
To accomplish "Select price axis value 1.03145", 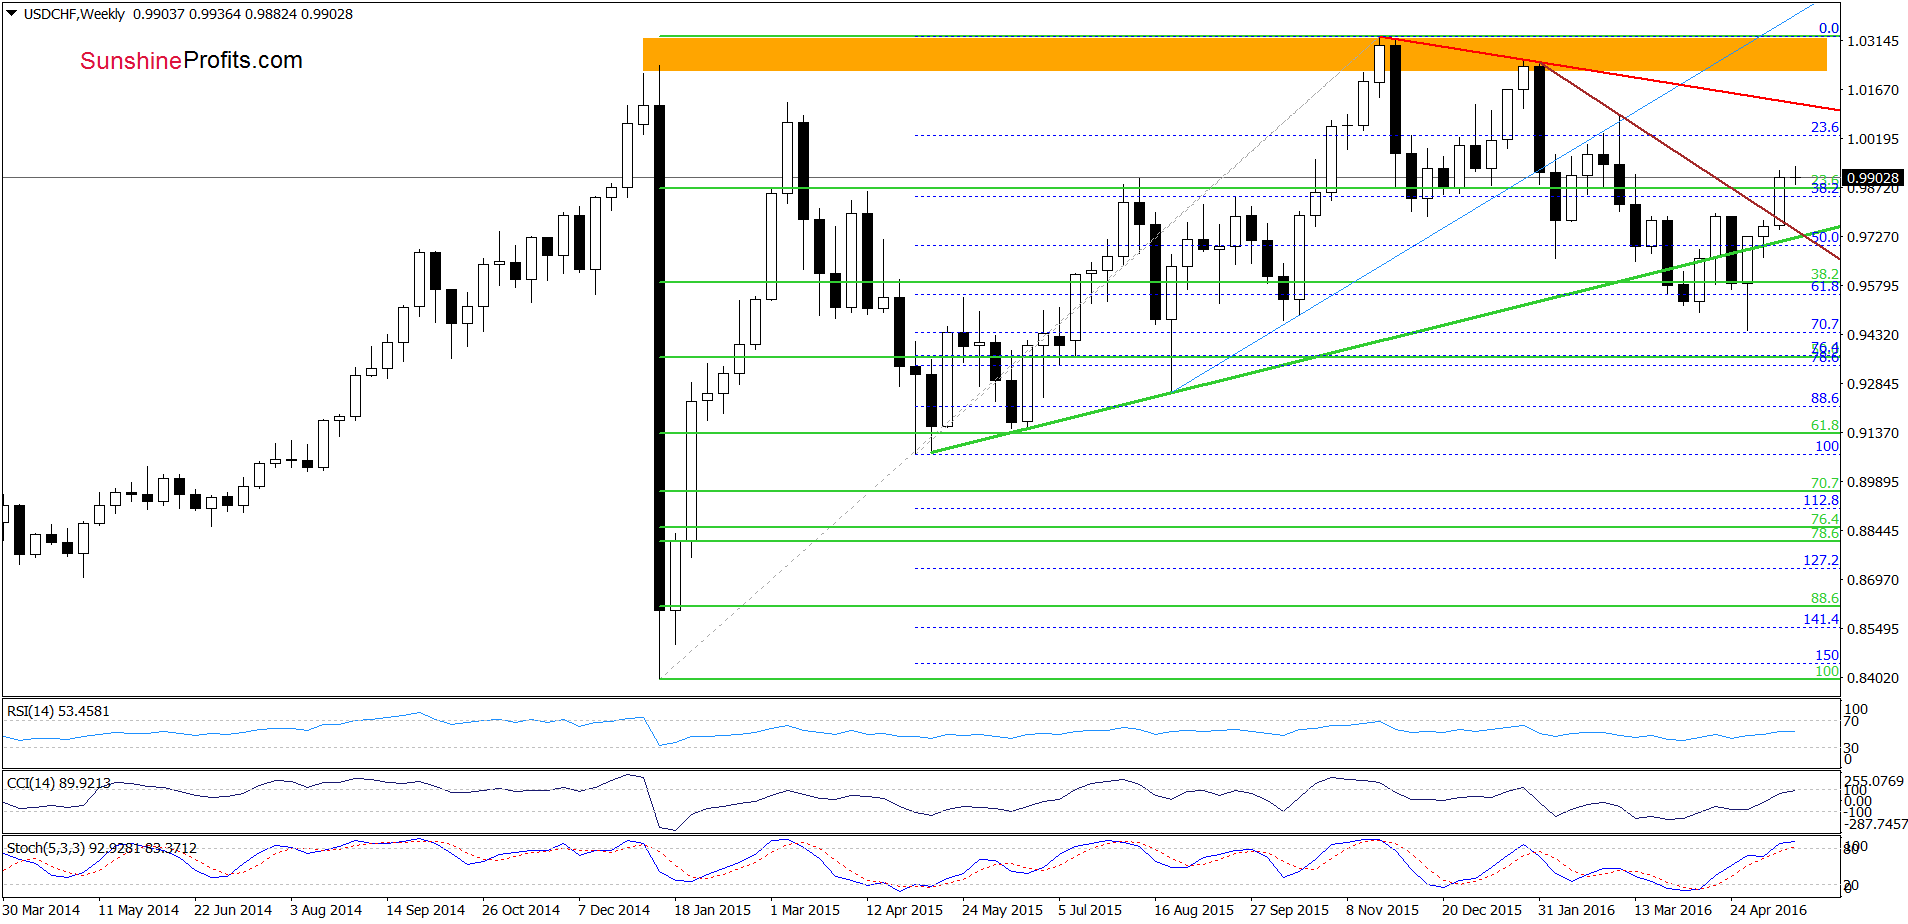I will click(1872, 41).
